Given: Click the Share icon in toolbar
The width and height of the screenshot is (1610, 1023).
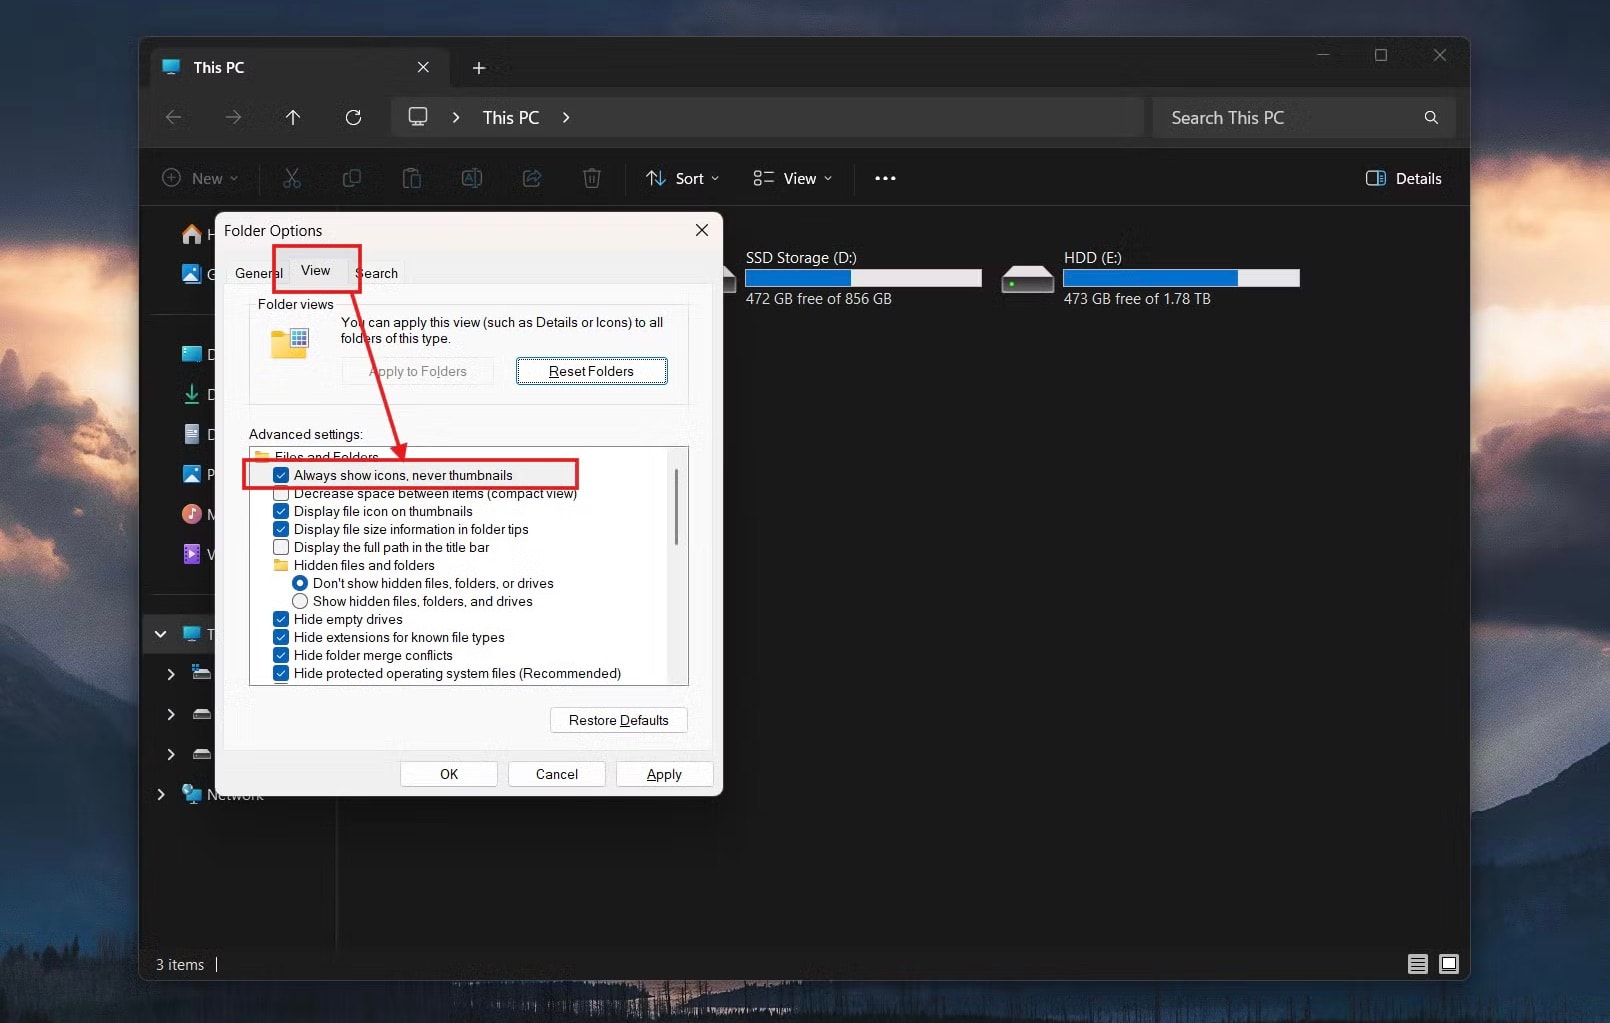Looking at the screenshot, I should coord(532,179).
